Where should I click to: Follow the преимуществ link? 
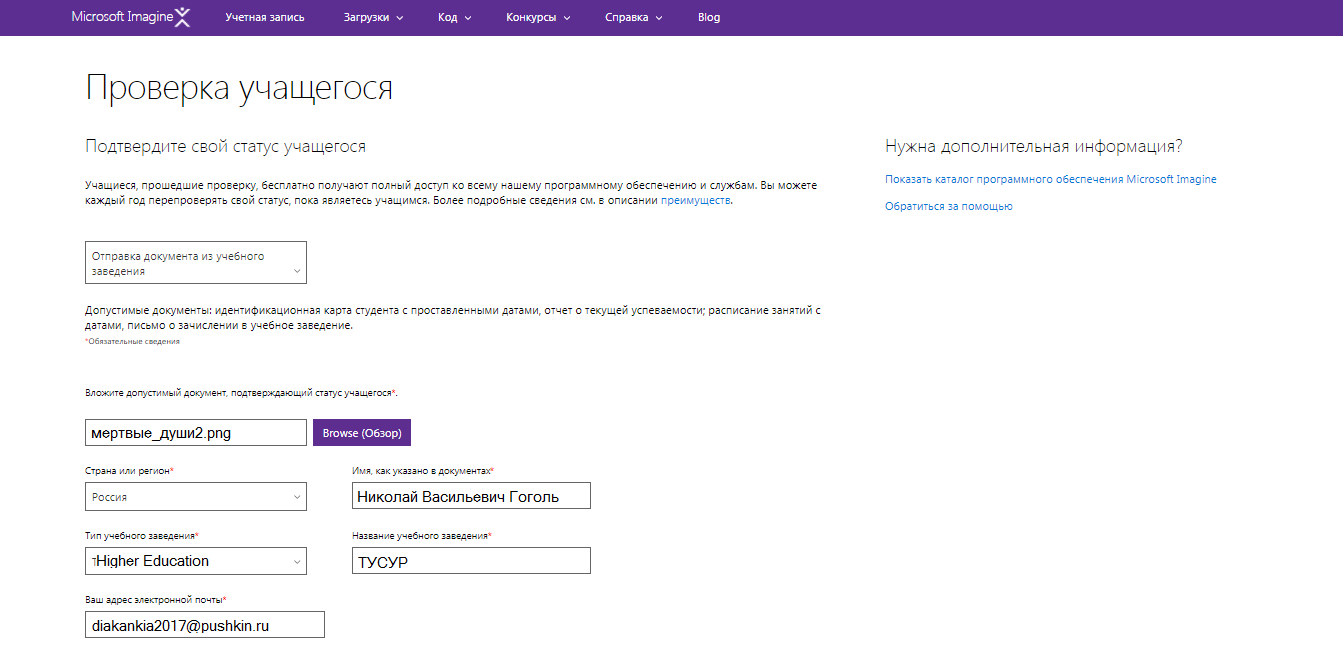click(x=696, y=200)
